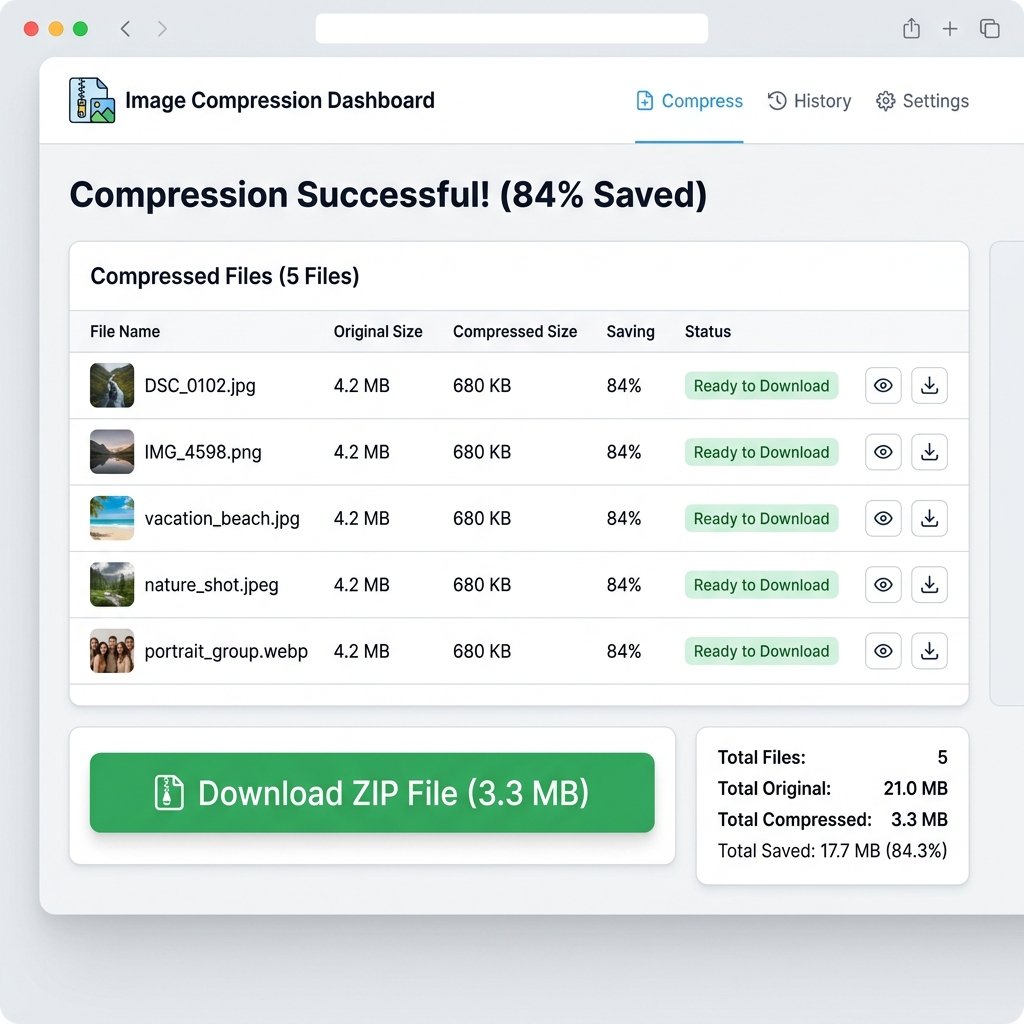
Task: Click the Saving column header
Action: tap(630, 332)
